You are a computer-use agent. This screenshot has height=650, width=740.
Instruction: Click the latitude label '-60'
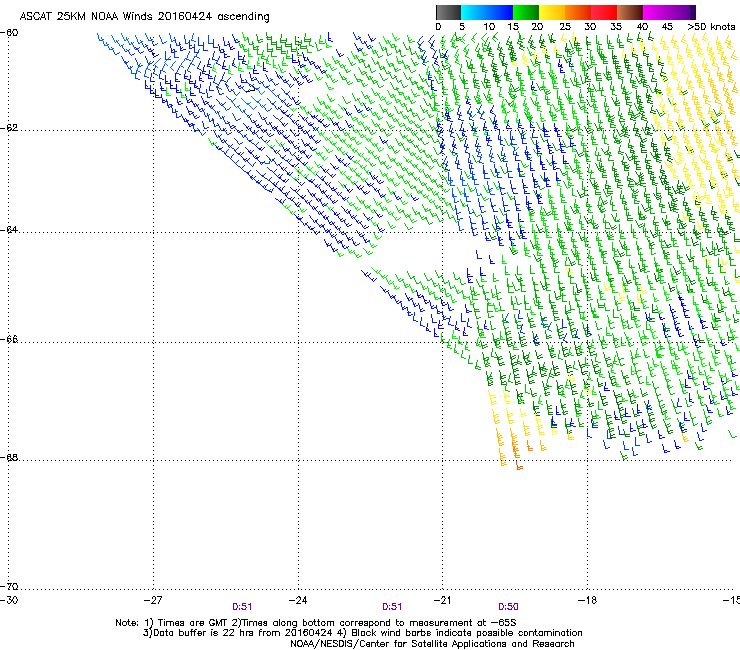[9, 33]
